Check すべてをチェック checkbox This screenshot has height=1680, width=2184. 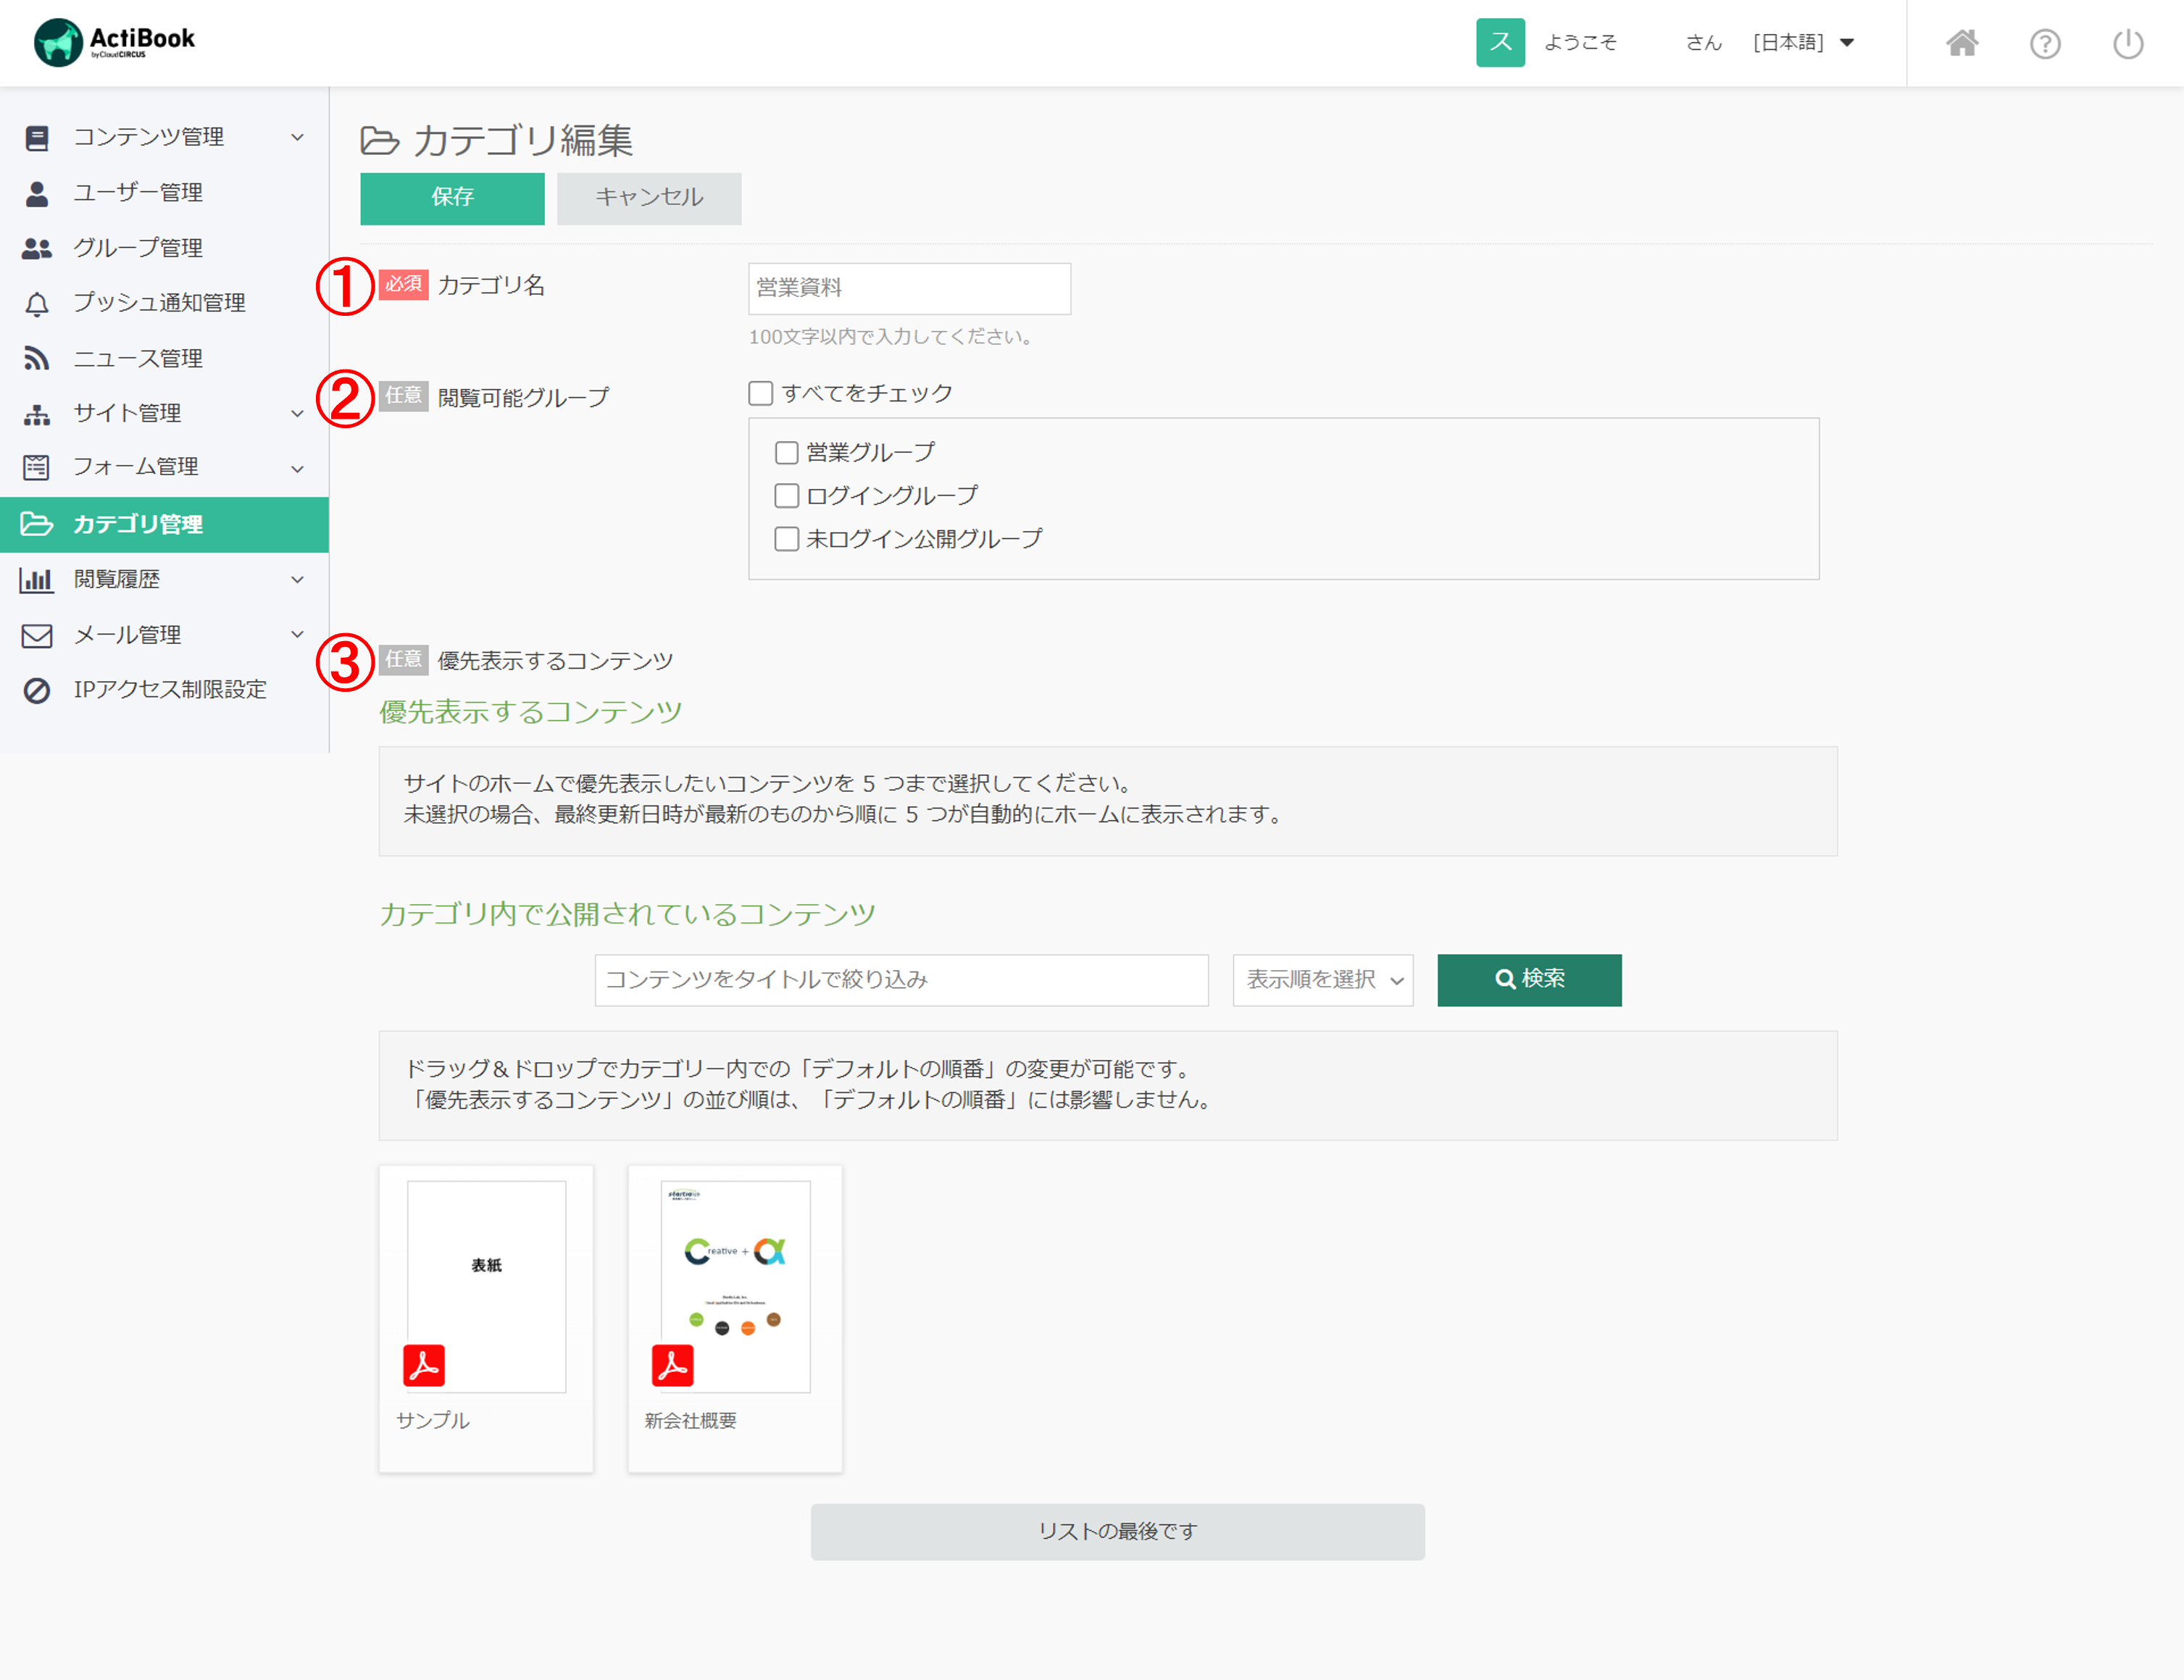click(761, 394)
